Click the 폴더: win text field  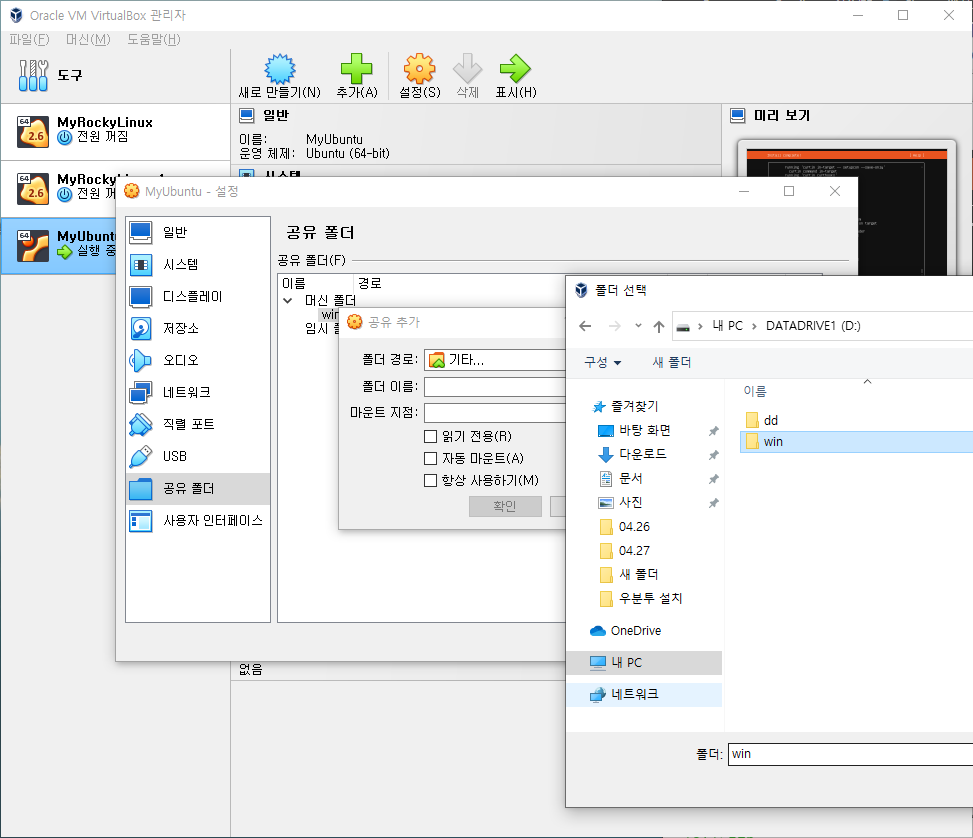pyautogui.click(x=850, y=754)
